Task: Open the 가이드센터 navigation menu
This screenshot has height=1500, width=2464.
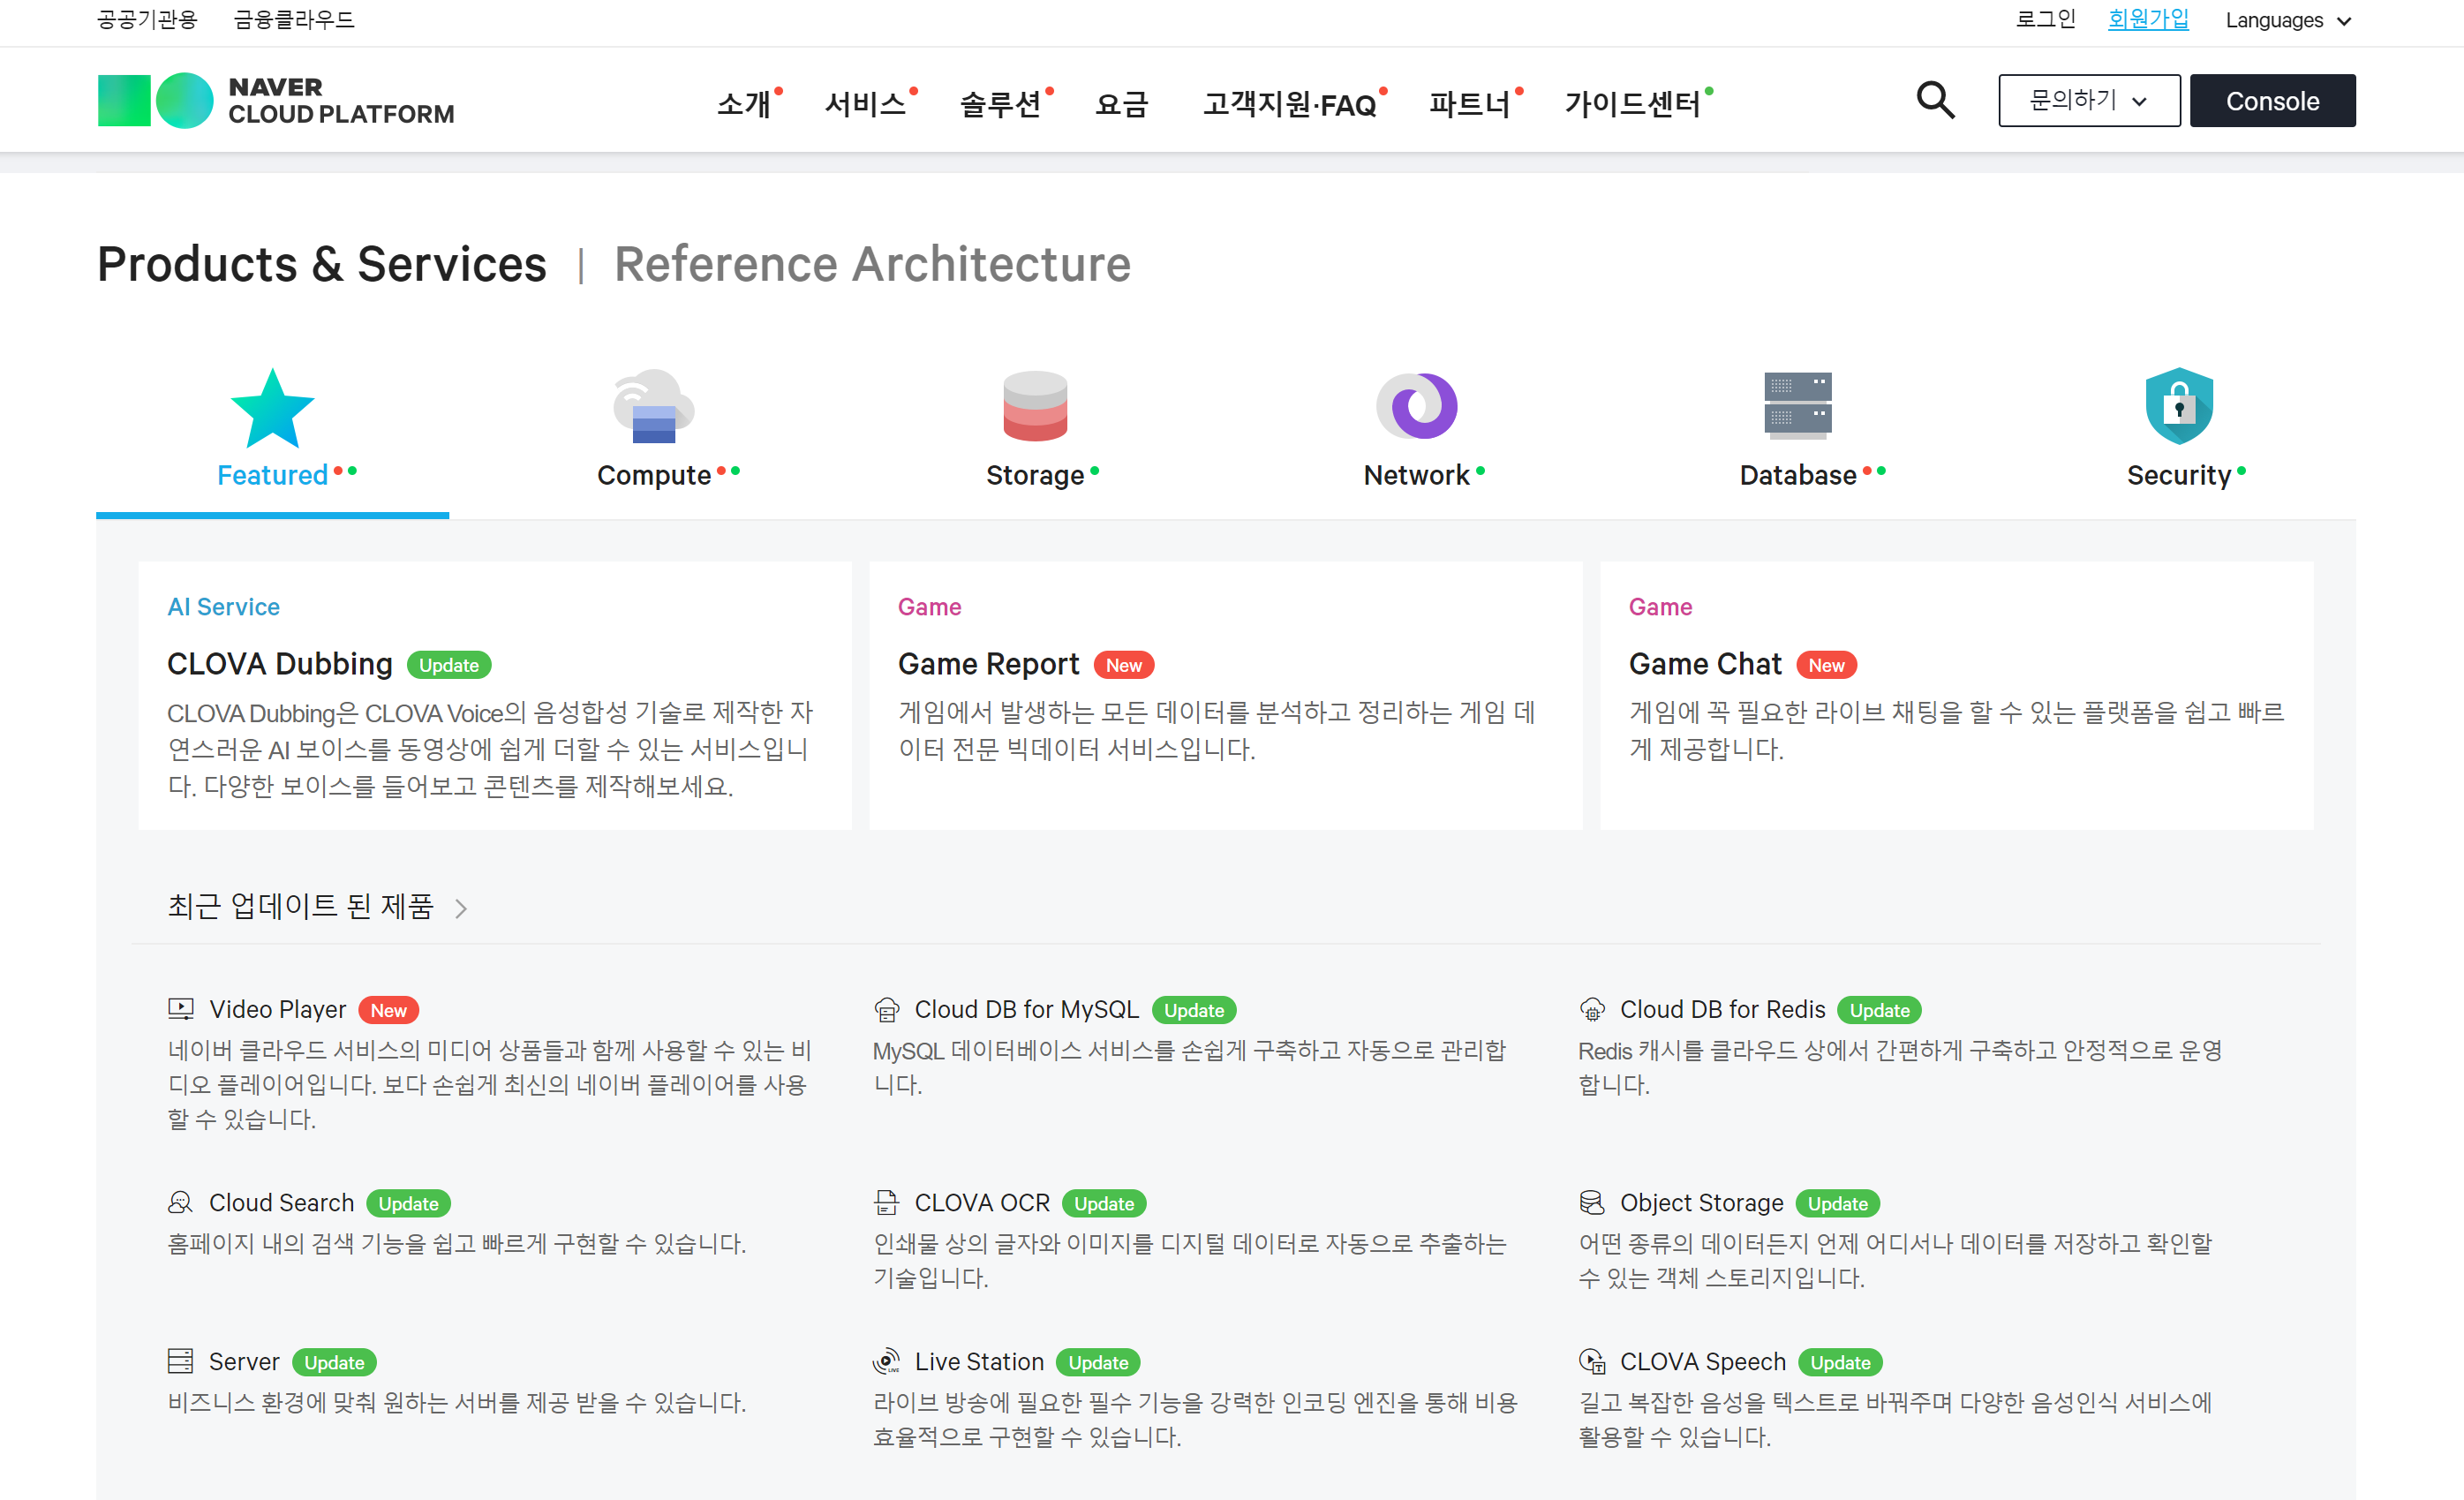Action: click(1632, 103)
